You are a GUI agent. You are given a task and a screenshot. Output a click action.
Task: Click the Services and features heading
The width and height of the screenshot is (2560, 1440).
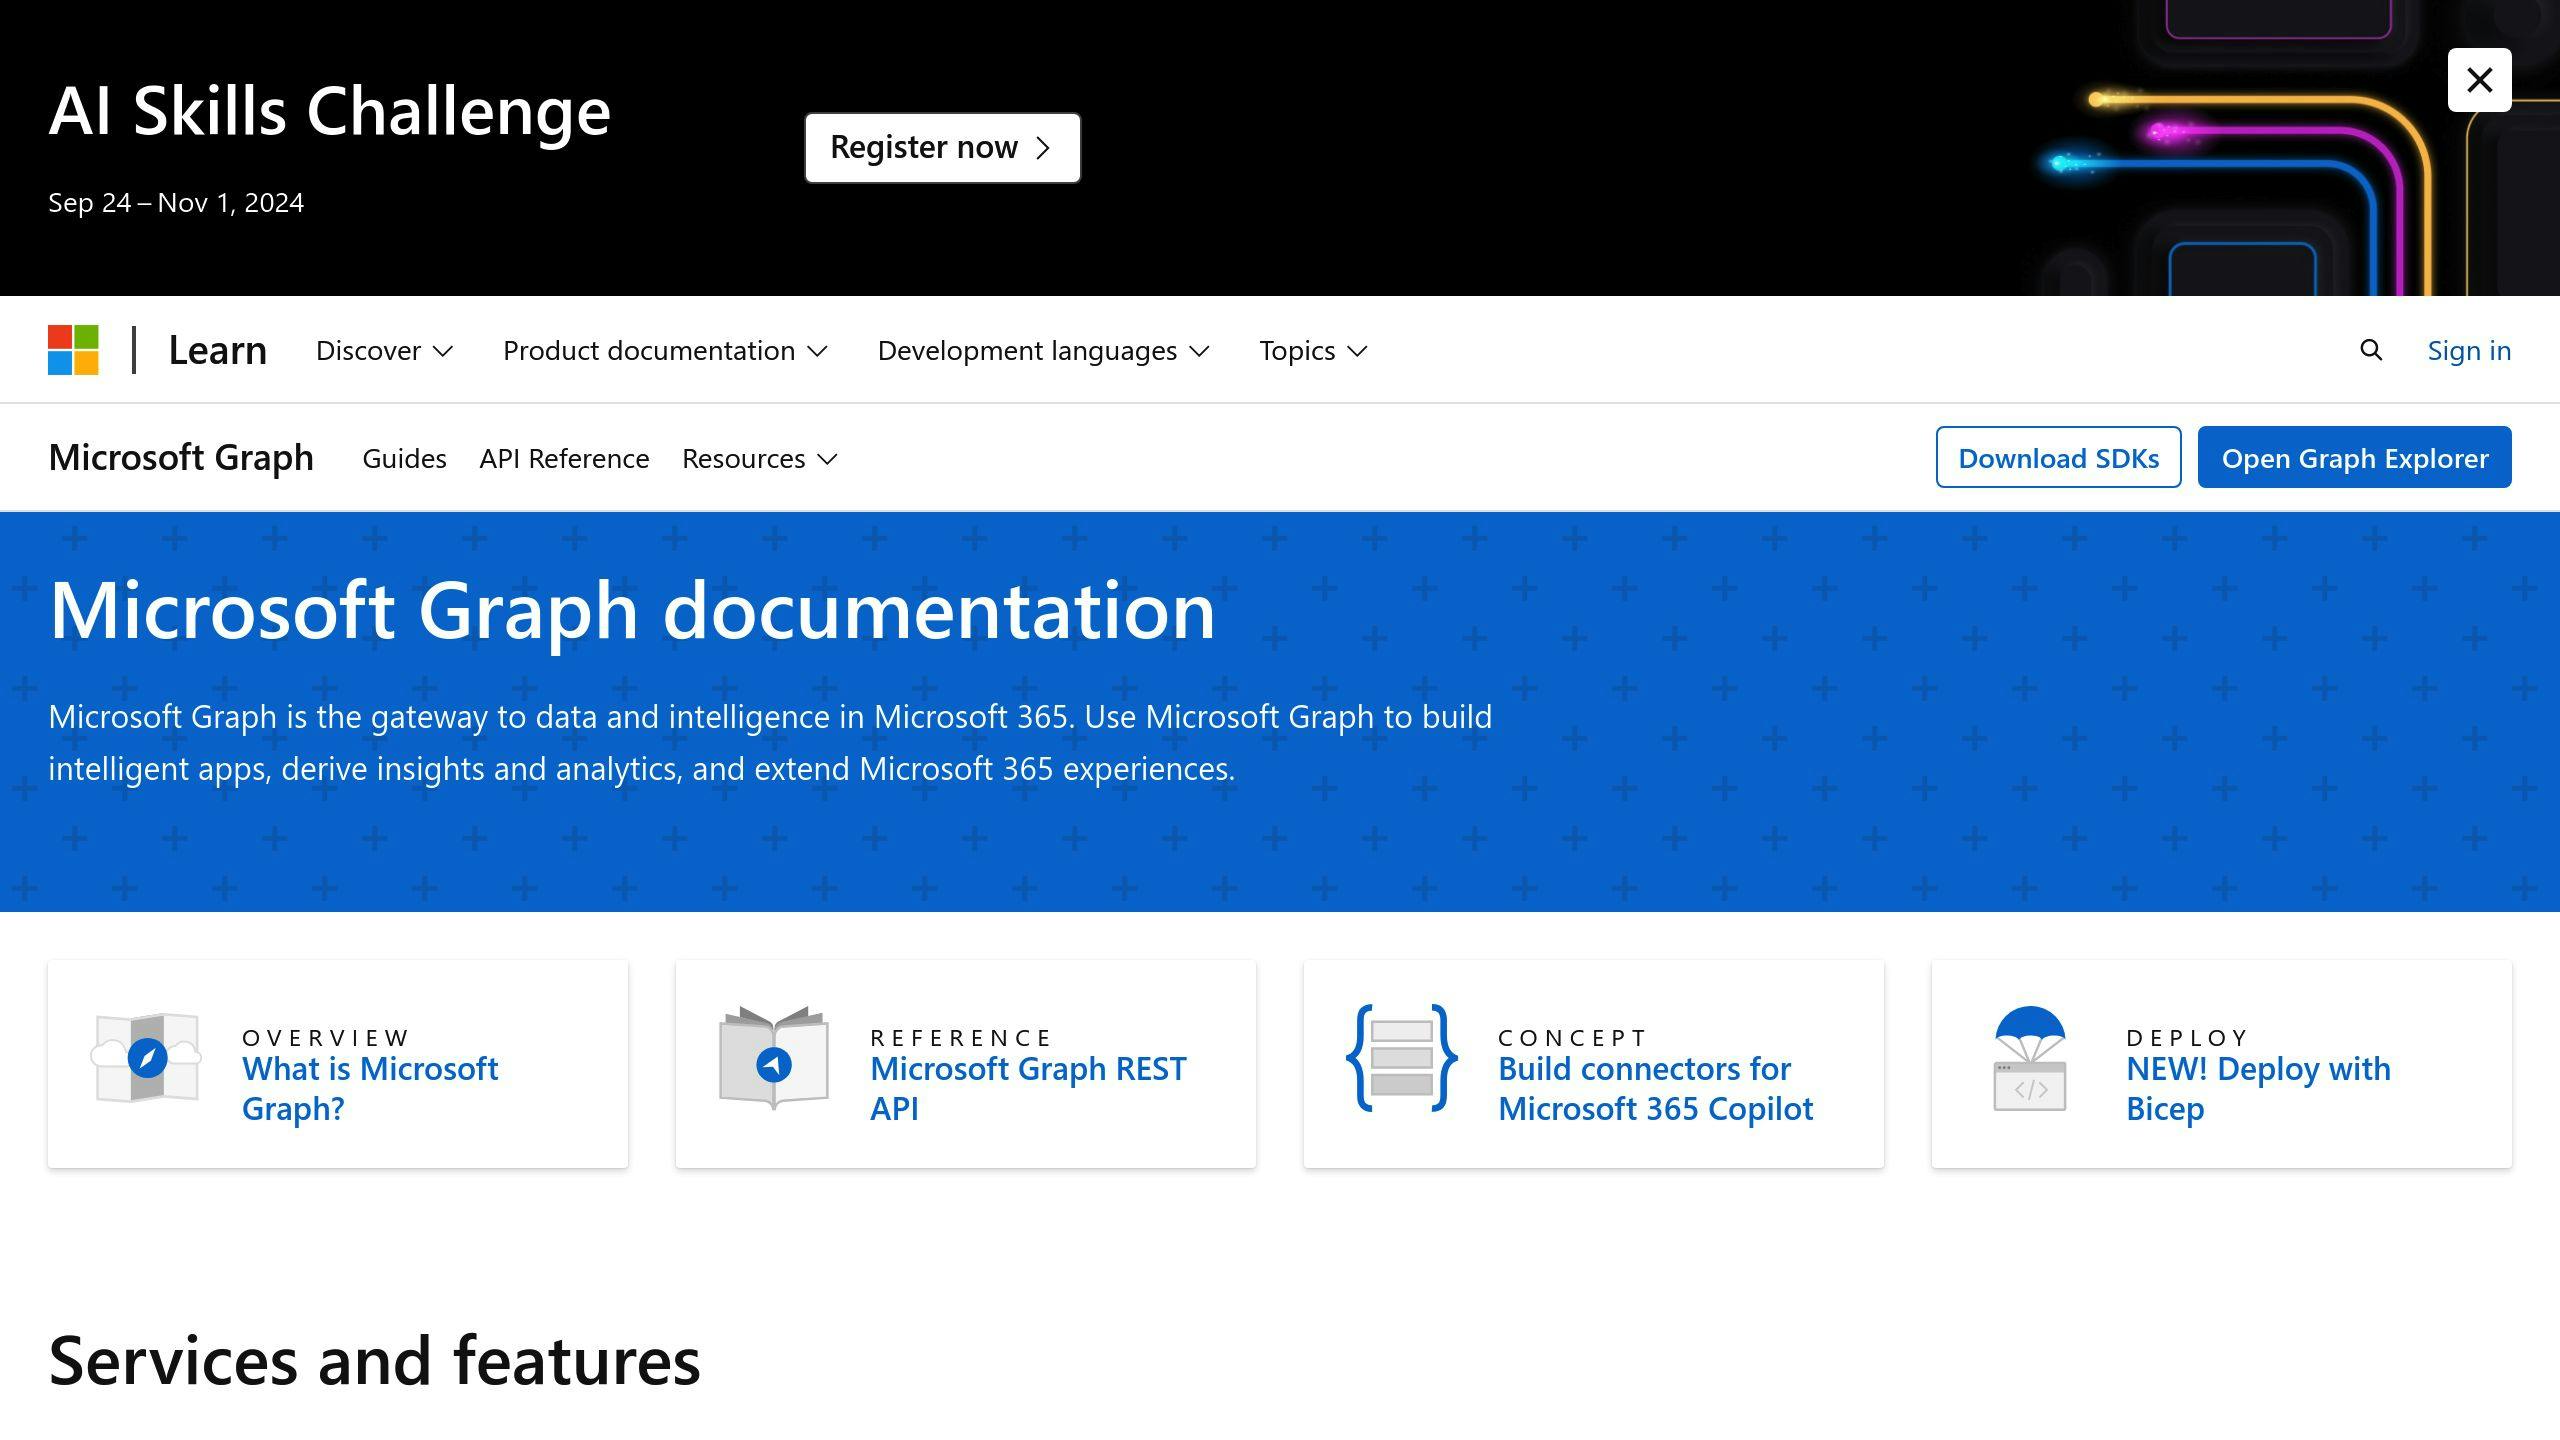coord(374,1361)
